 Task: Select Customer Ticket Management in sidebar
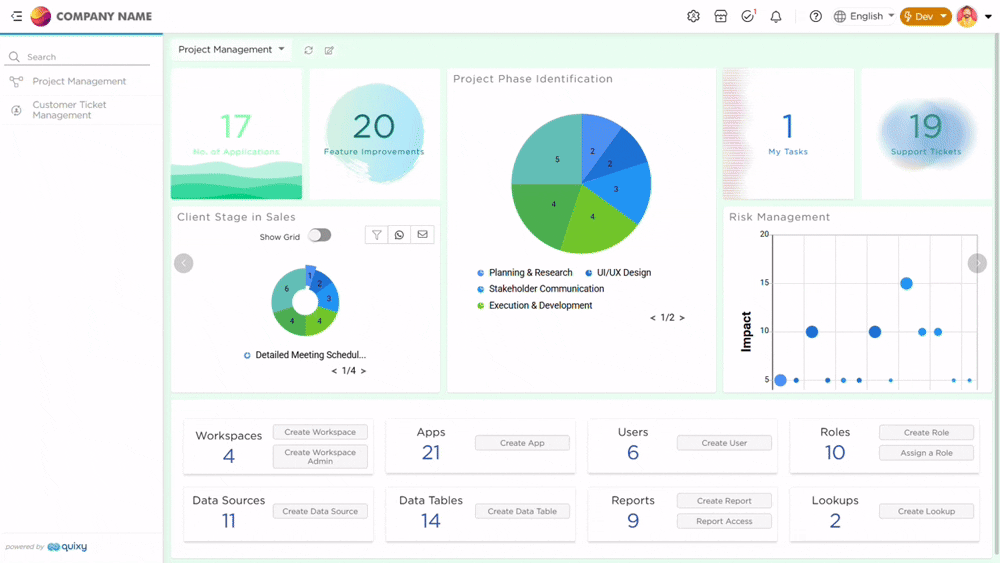tap(69, 110)
